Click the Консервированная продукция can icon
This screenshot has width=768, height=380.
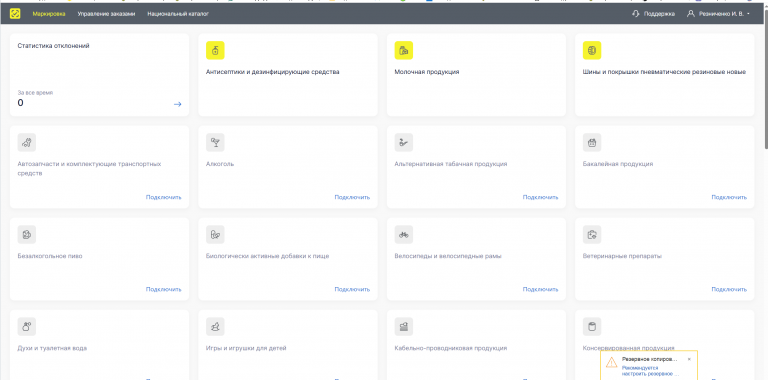pyautogui.click(x=592, y=327)
